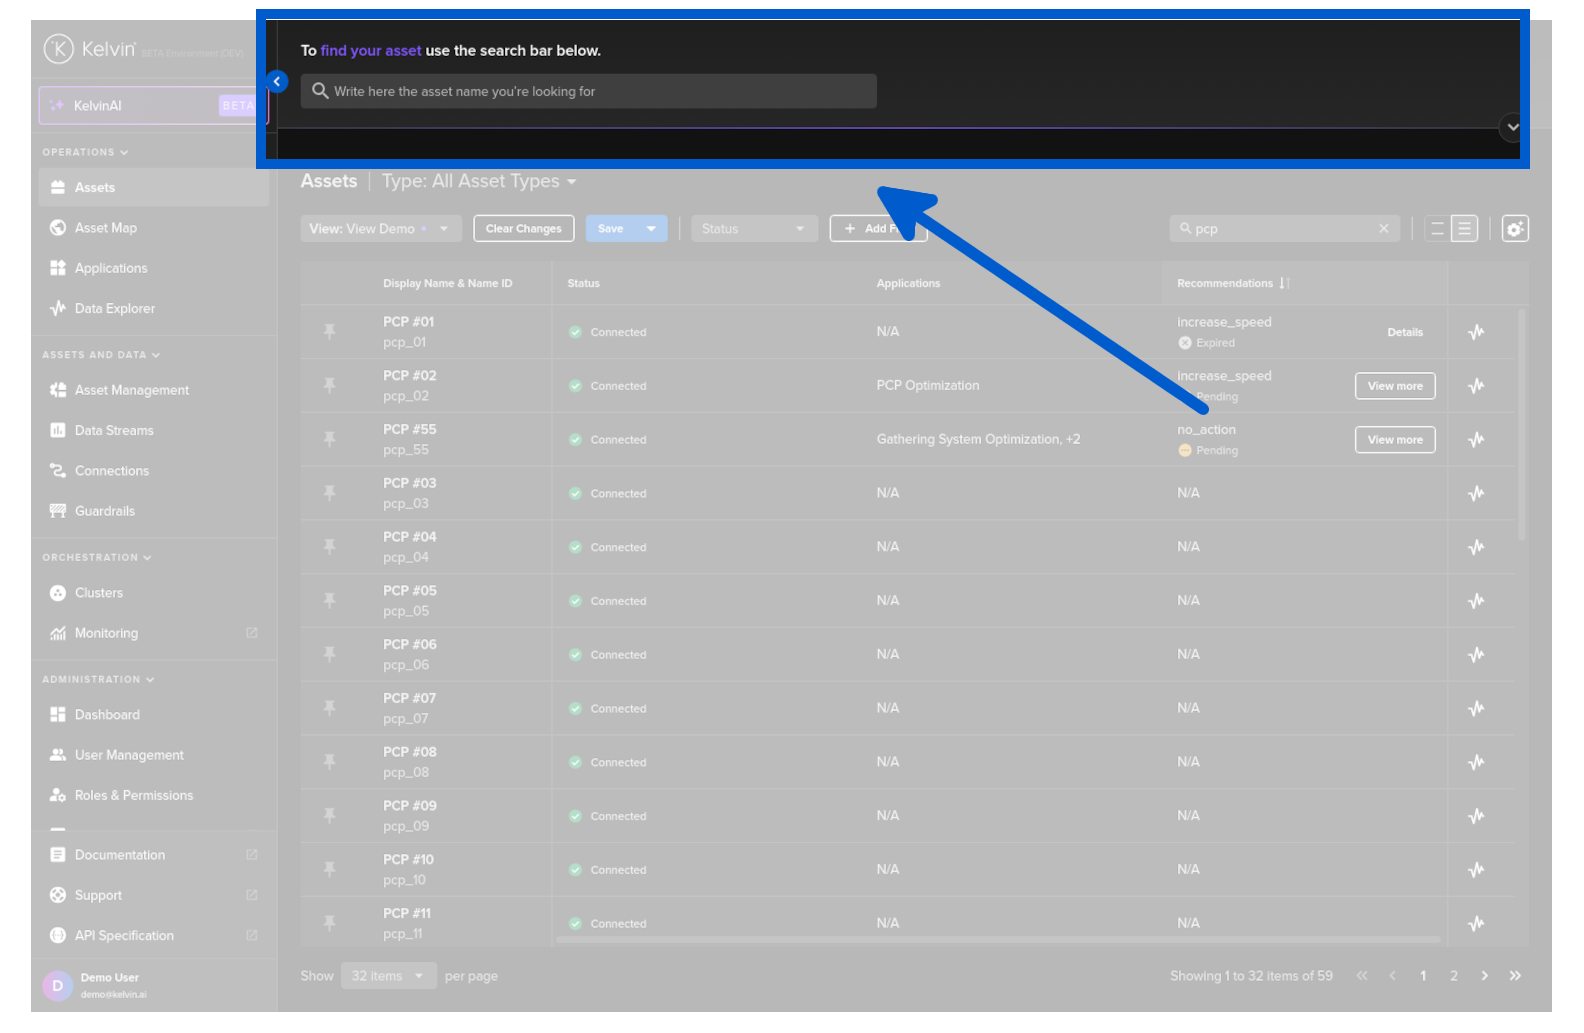Viewport: 1584px width, 1033px height.
Task: Open the 32 items per page dropdown
Action: click(x=388, y=976)
